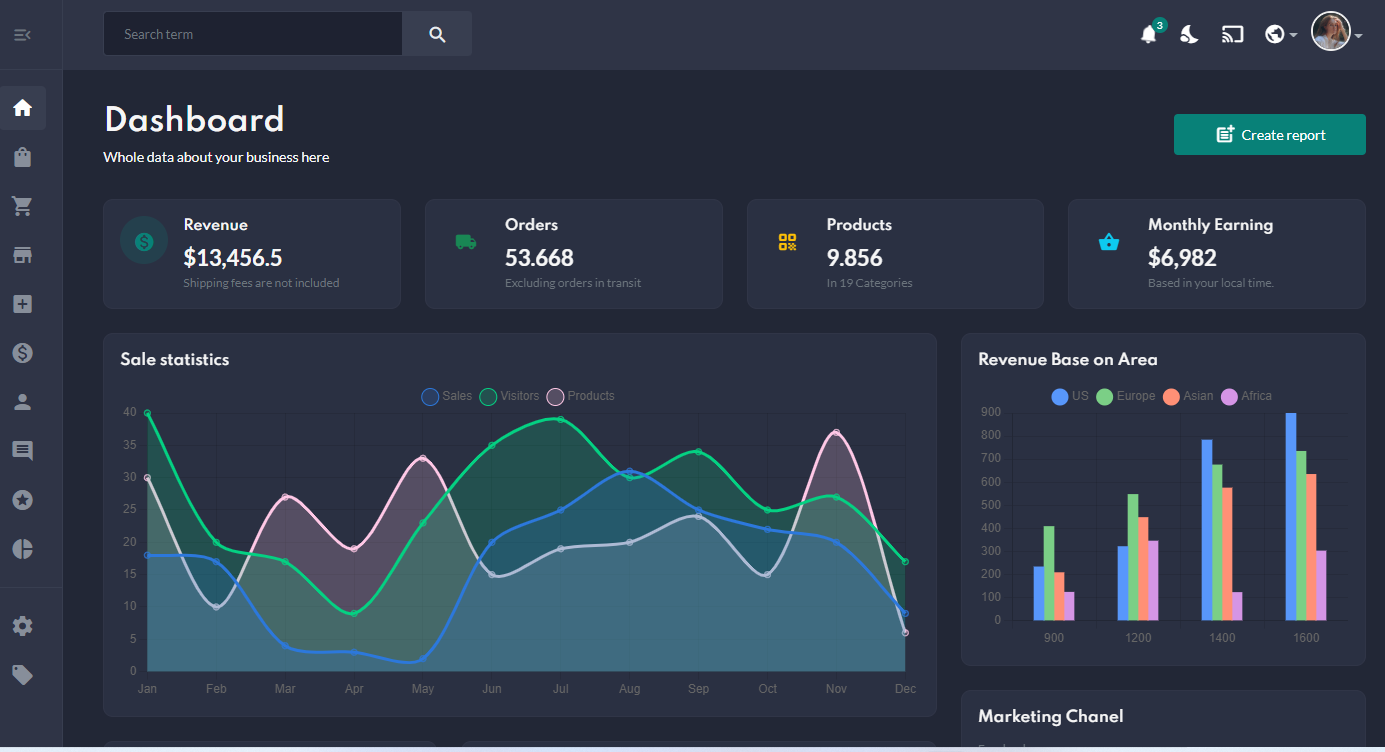This screenshot has height=752, width=1385.
Task: Toggle the US legend in Revenue chart
Action: [1070, 396]
